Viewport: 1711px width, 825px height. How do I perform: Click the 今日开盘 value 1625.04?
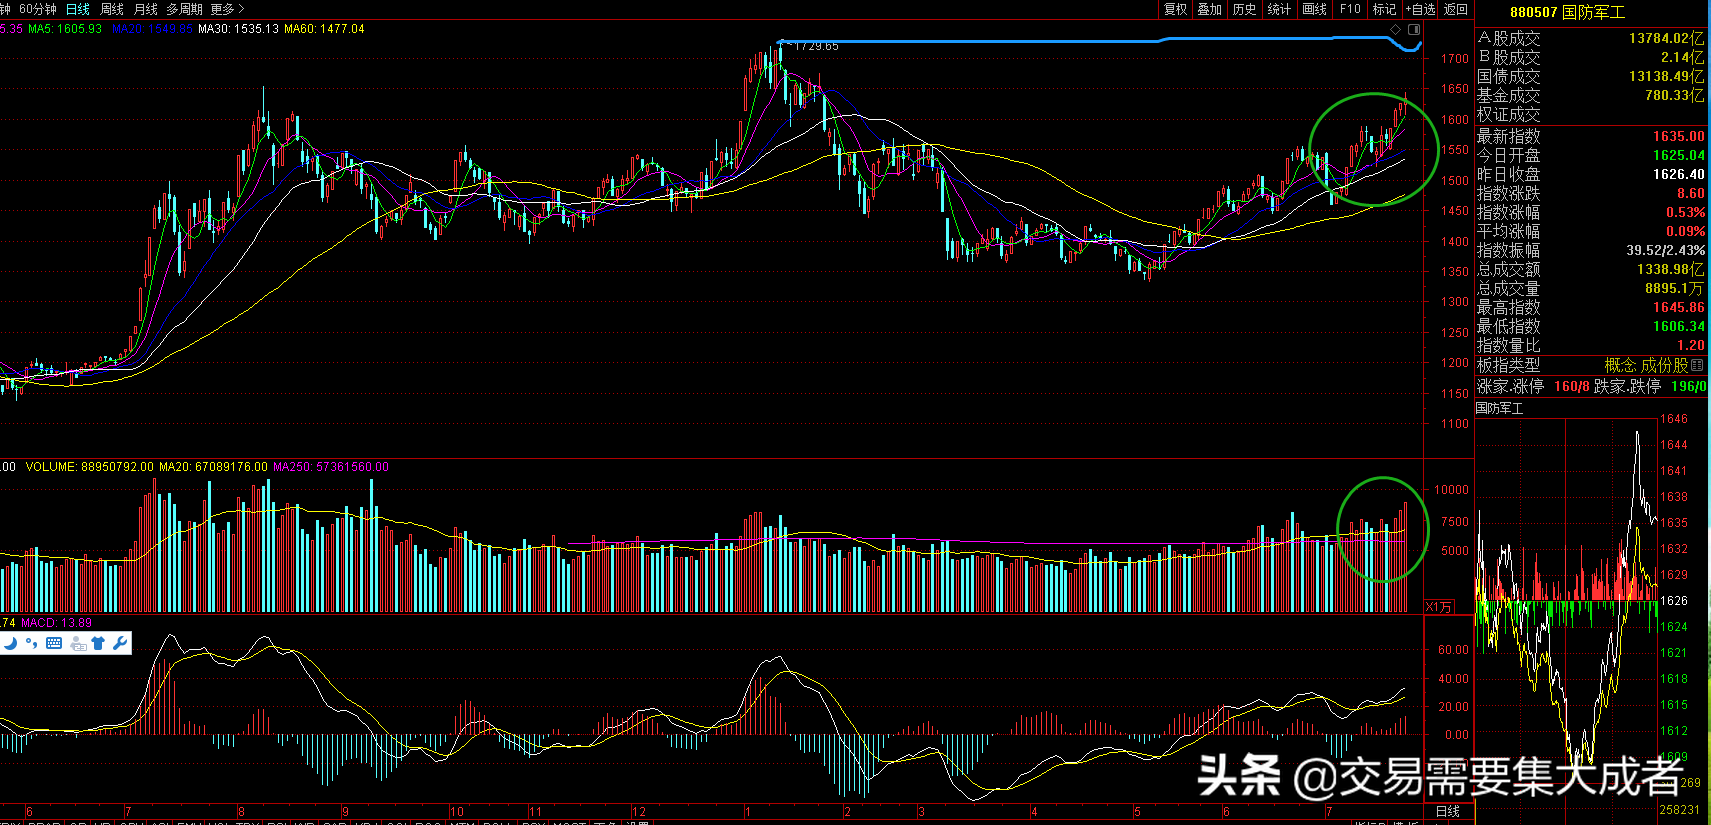pyautogui.click(x=1678, y=156)
